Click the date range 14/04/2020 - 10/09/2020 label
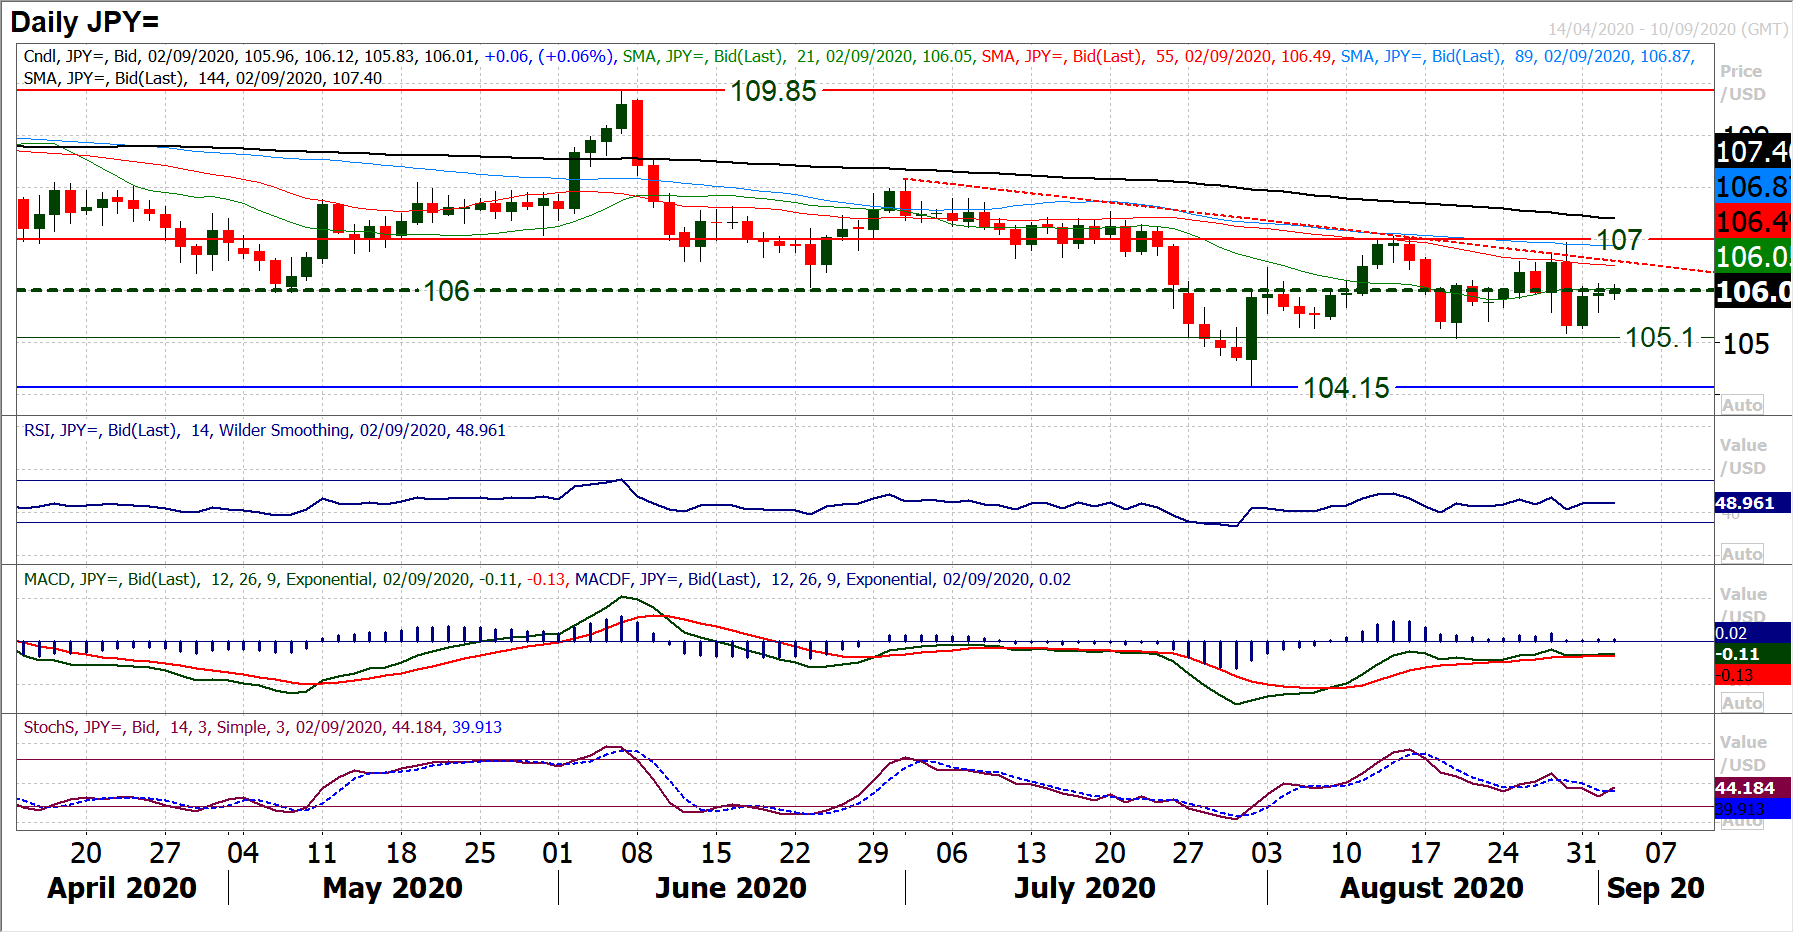The height and width of the screenshot is (933, 1794). [1667, 29]
